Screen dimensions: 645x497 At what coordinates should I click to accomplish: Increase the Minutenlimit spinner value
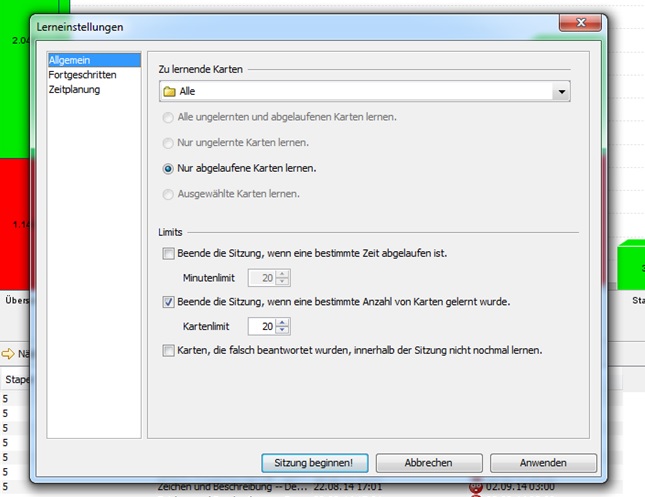click(282, 274)
